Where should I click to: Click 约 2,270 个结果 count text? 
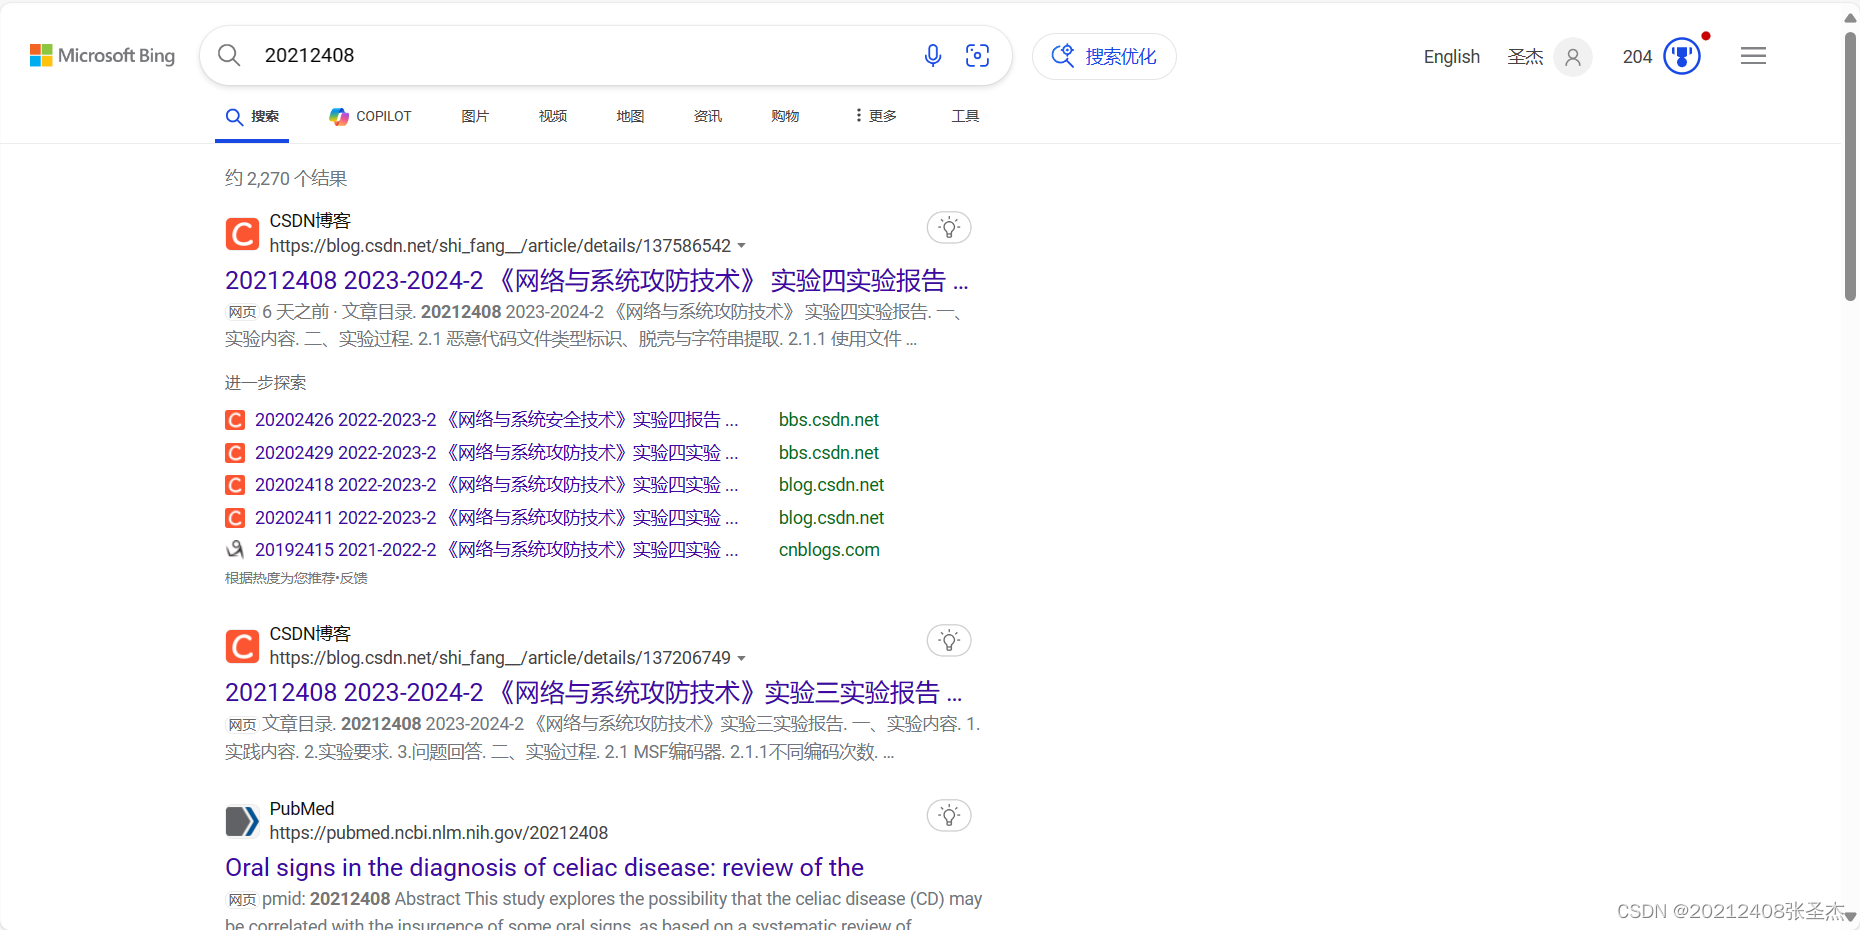pyautogui.click(x=286, y=179)
